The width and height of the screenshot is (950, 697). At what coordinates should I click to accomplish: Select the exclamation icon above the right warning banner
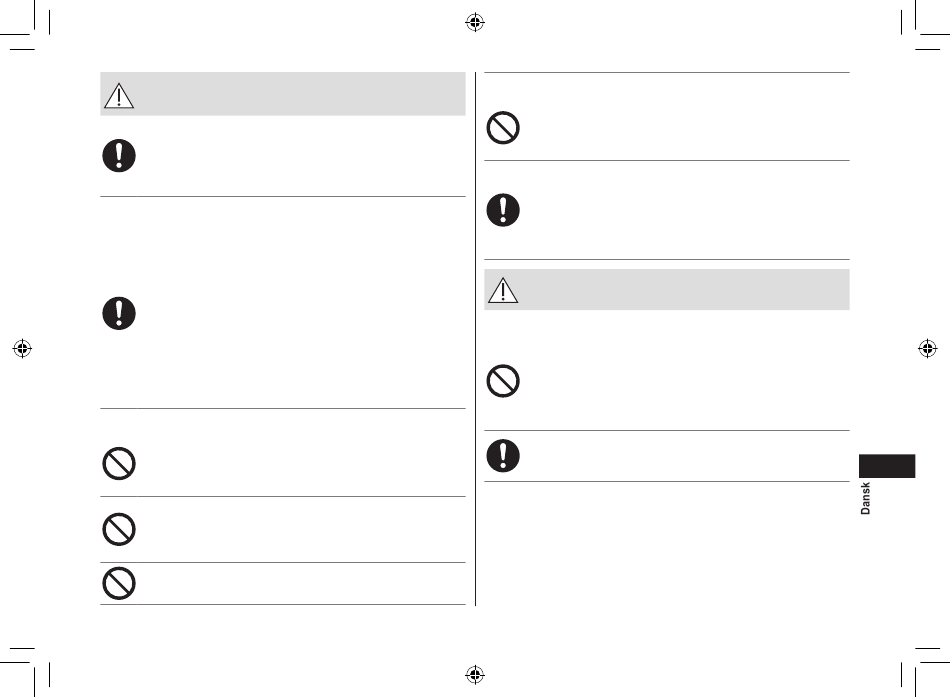point(503,210)
